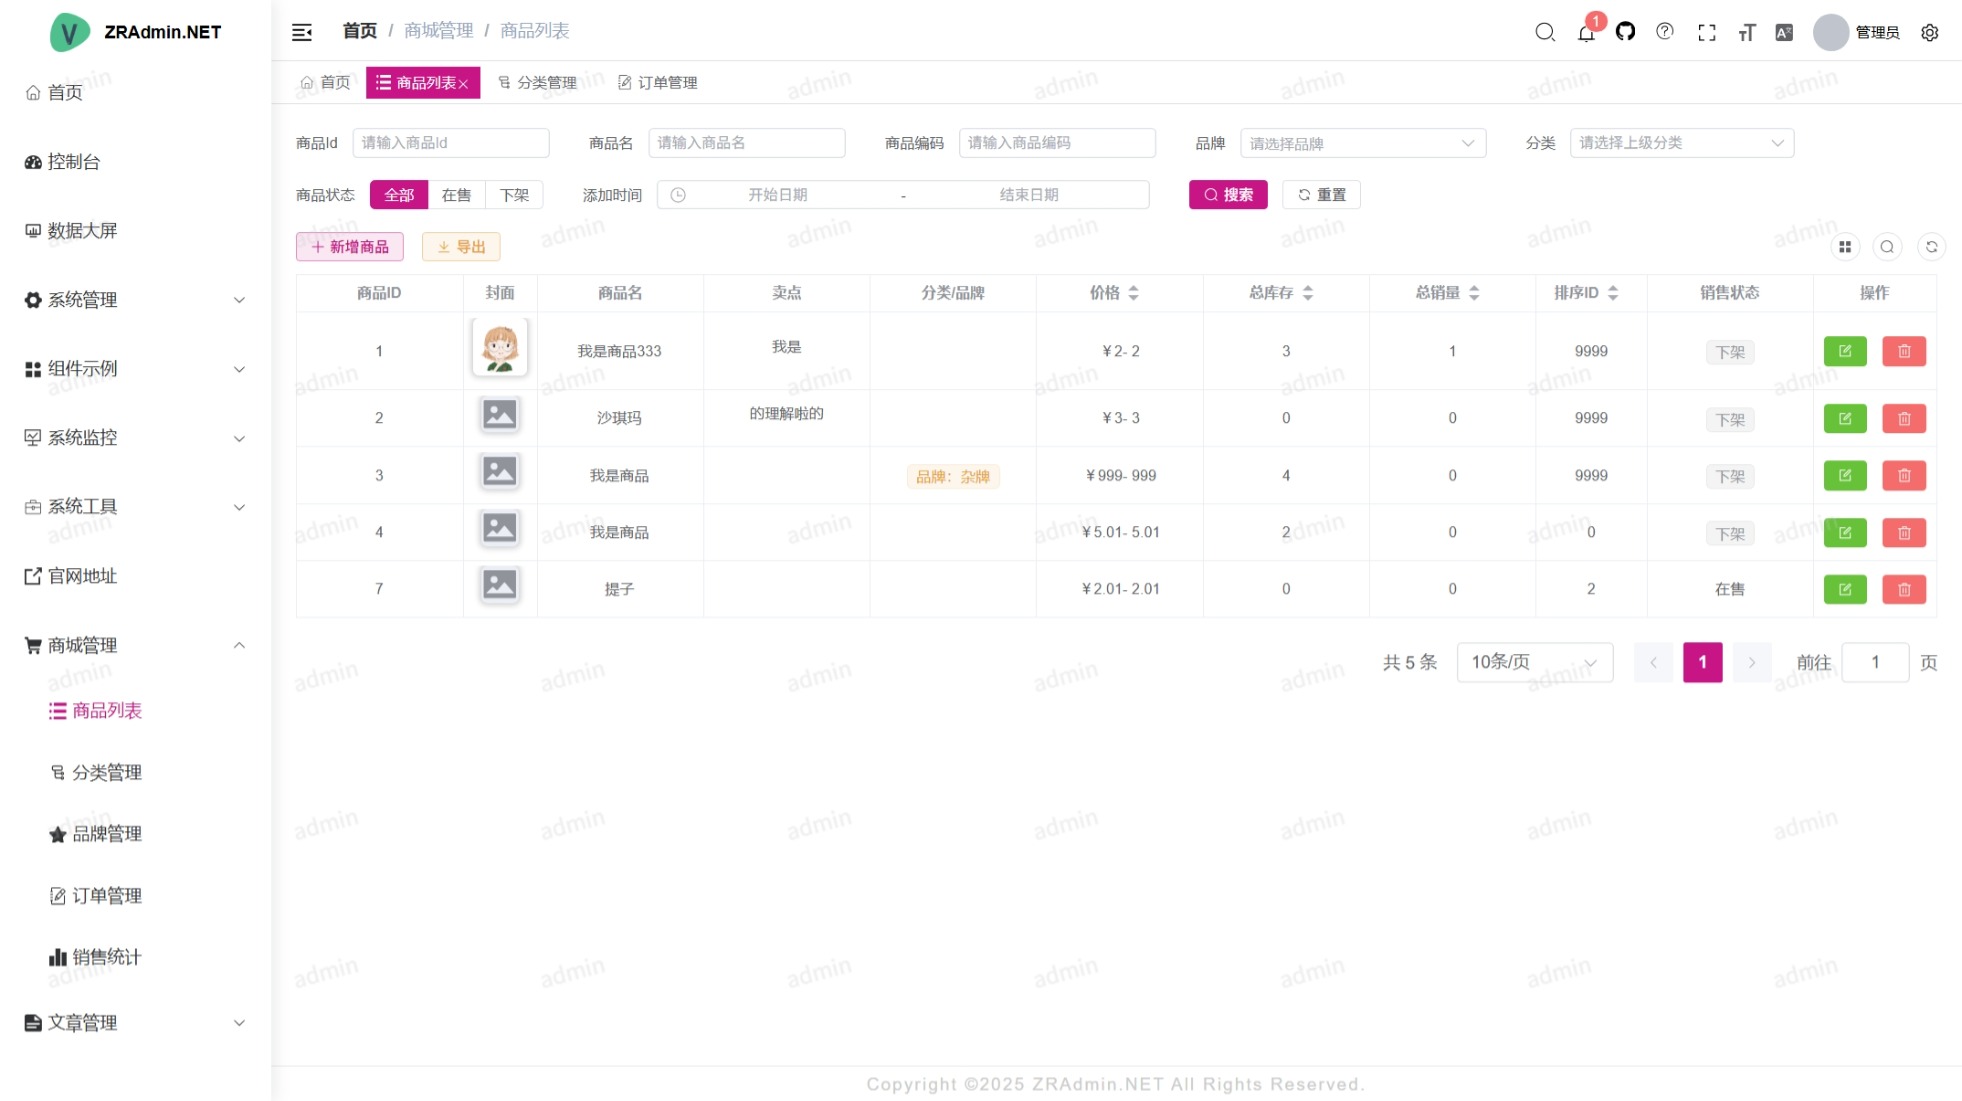
Task: Click the green edit icon for 沙琪玛
Action: (1845, 418)
